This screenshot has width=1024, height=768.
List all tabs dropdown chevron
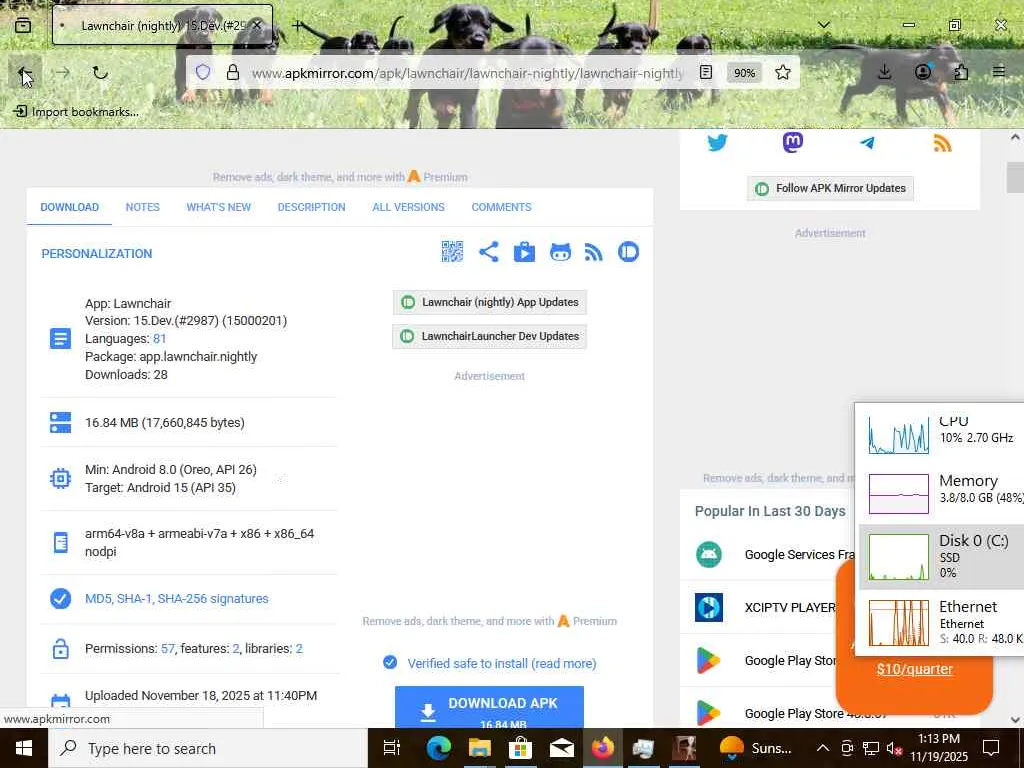coord(824,25)
